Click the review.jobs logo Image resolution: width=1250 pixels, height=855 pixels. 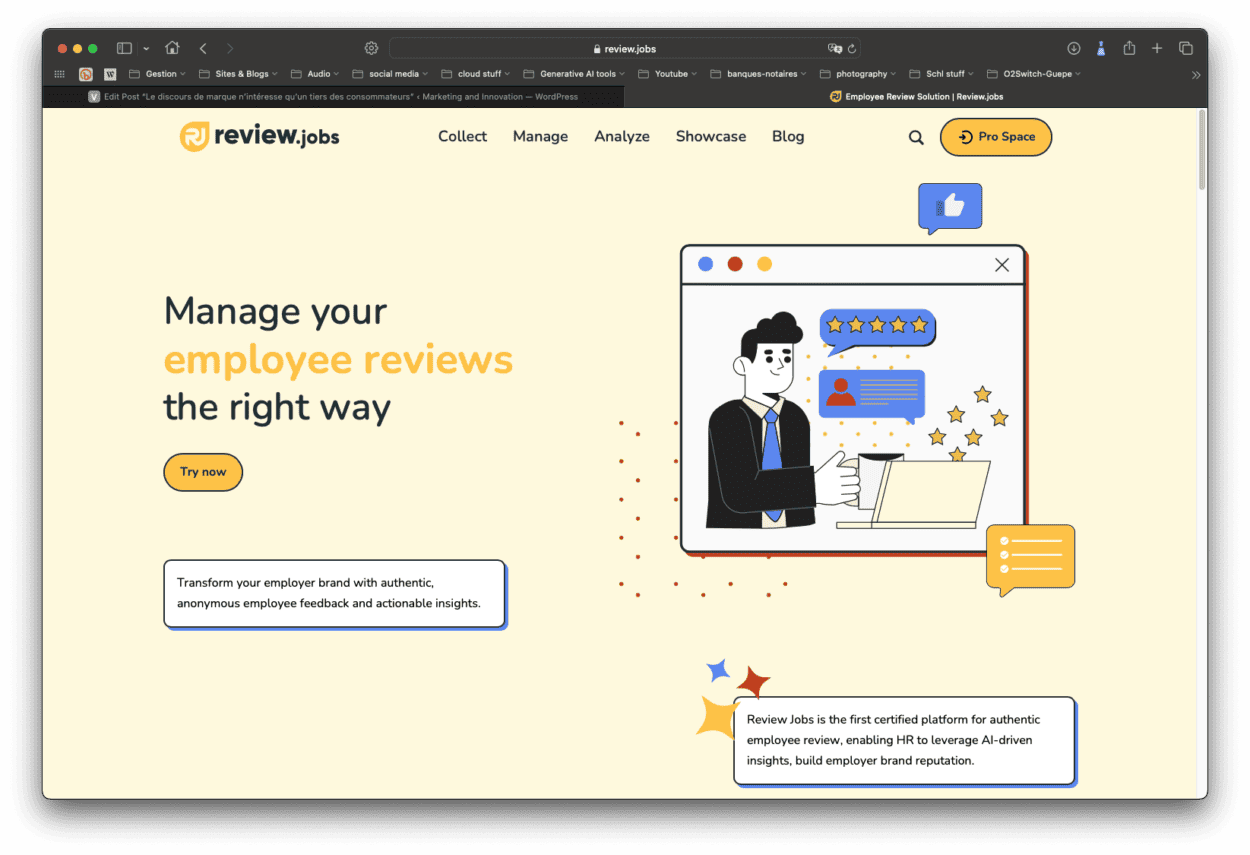coord(260,136)
